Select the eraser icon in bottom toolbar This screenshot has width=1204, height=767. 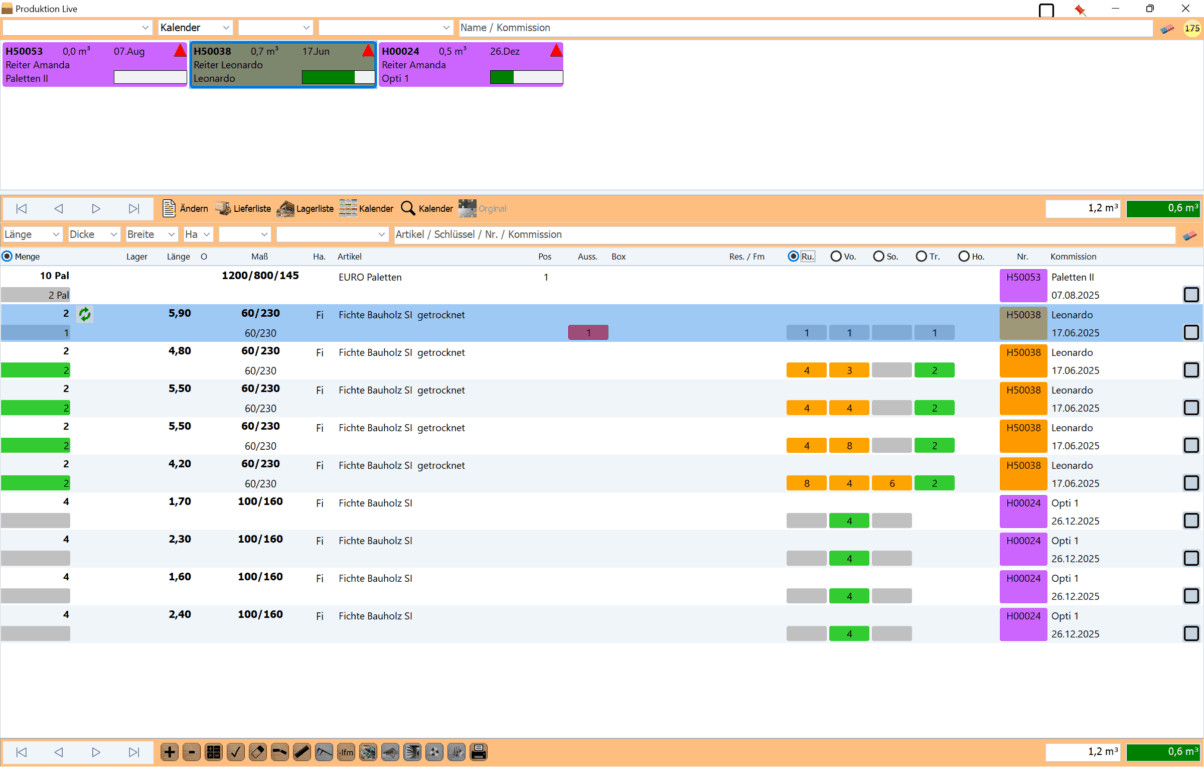258,752
